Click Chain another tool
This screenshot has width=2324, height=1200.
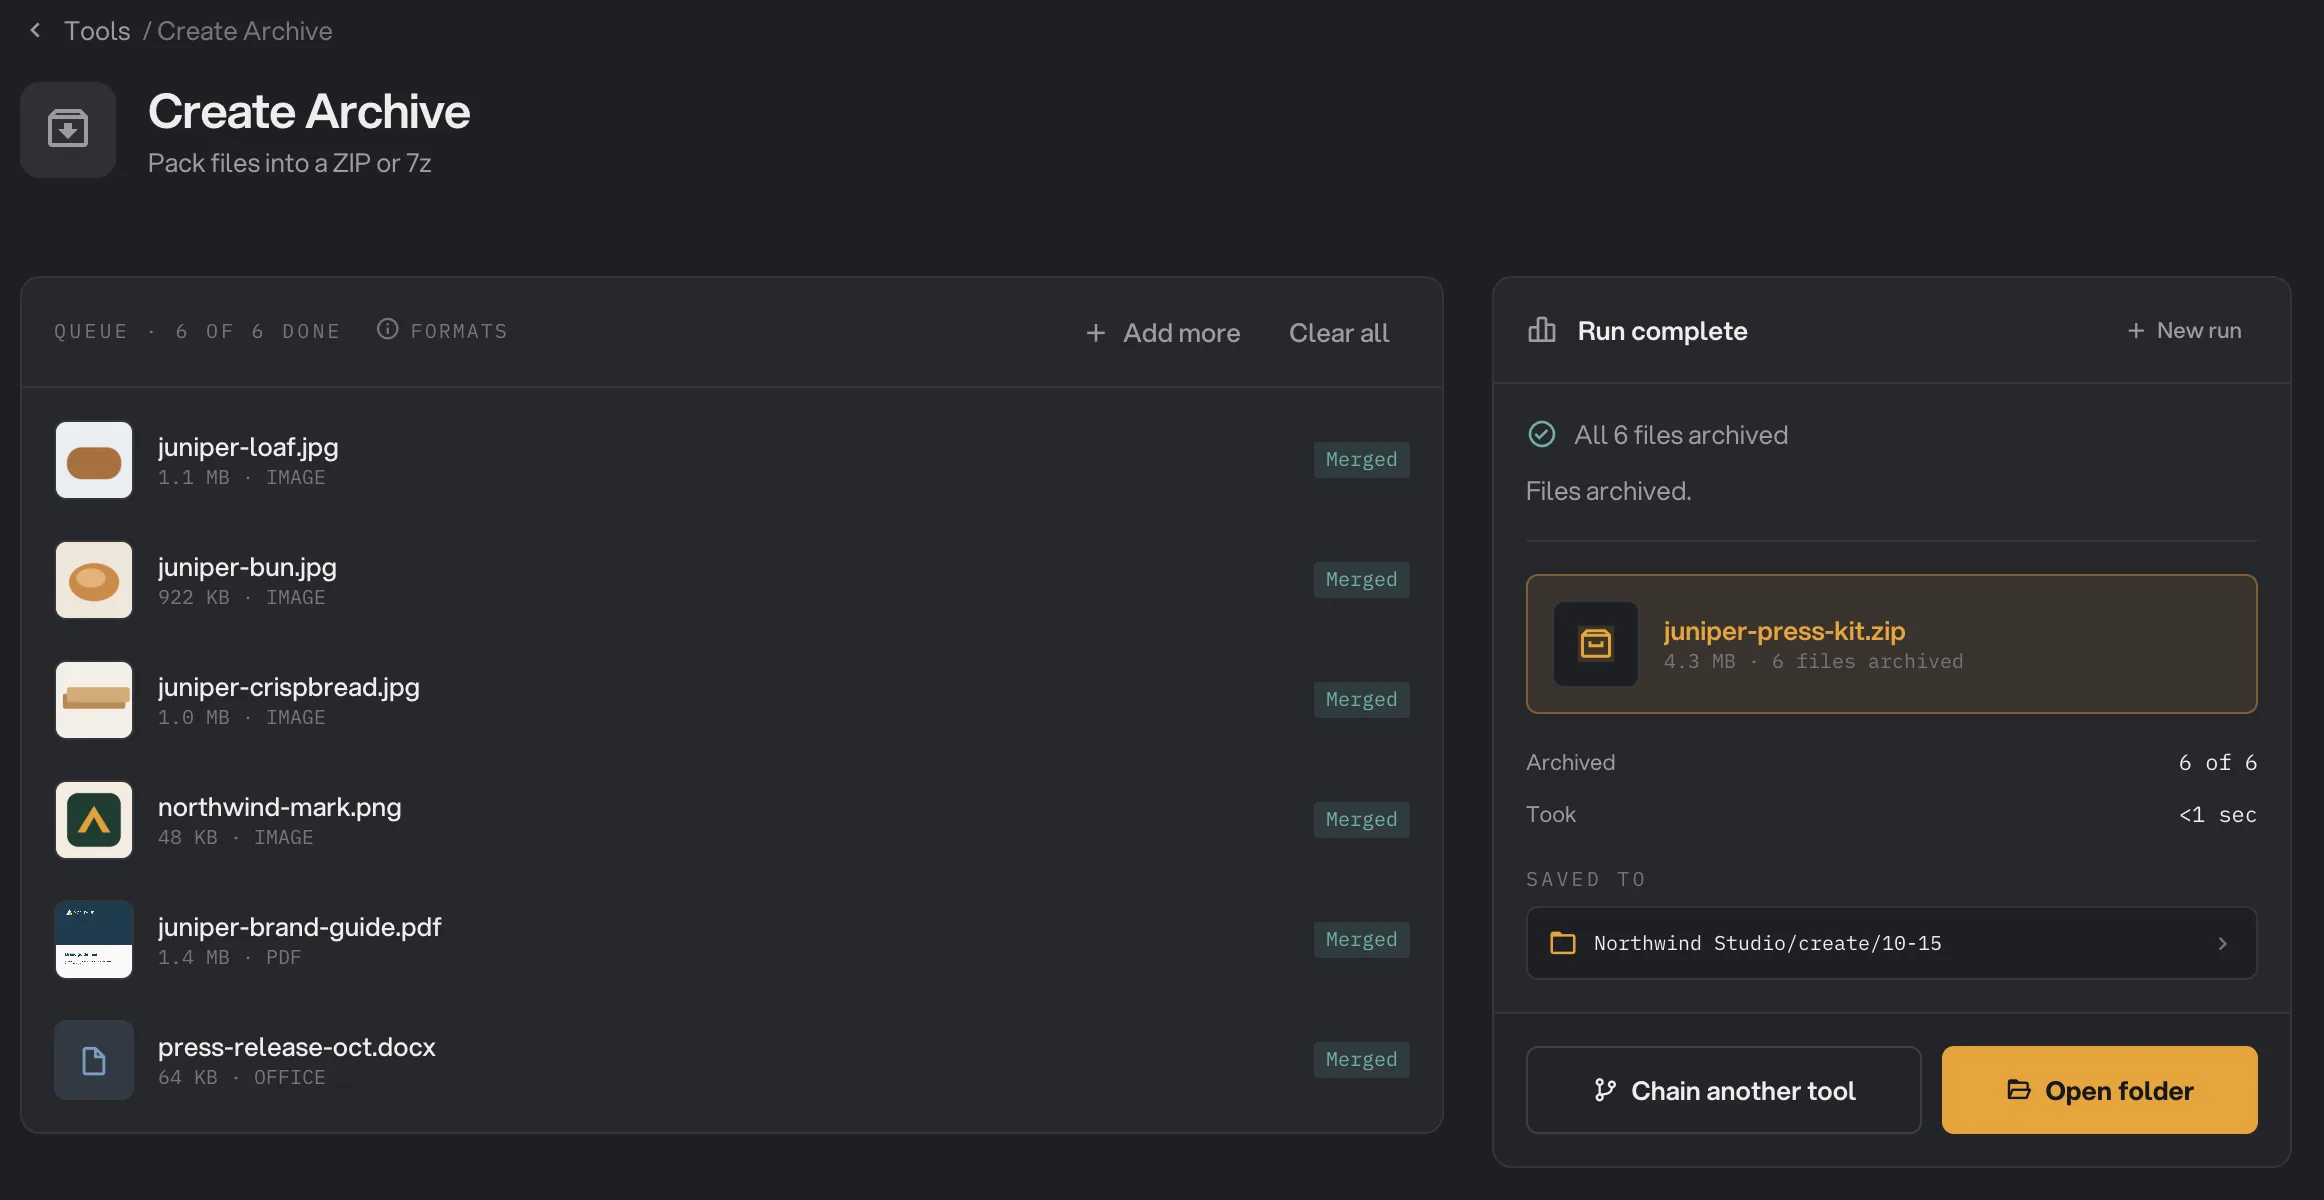[x=1723, y=1090]
